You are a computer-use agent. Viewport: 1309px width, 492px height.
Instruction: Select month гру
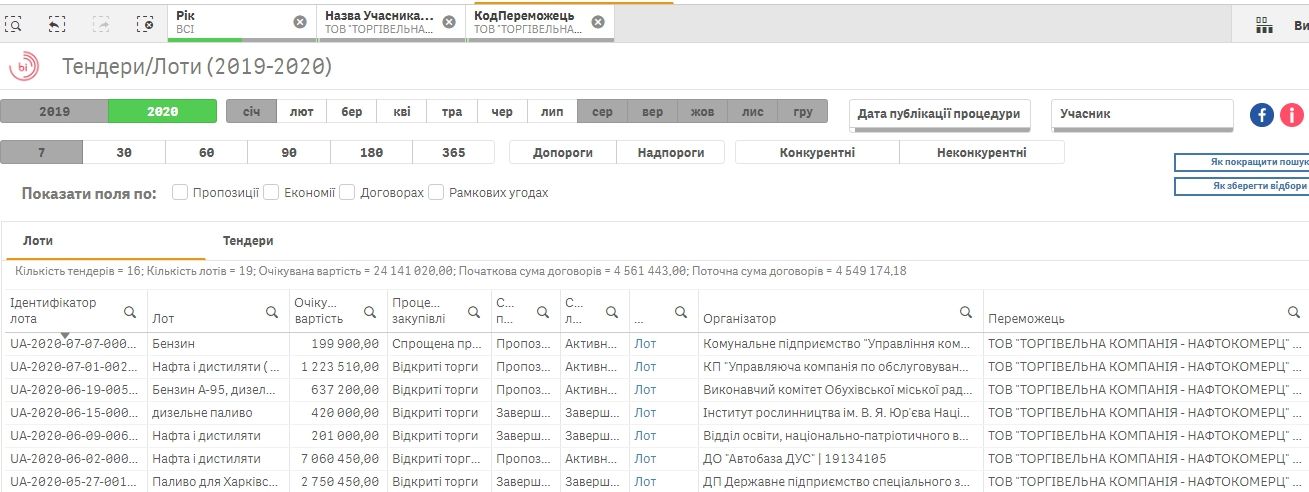[x=803, y=111]
